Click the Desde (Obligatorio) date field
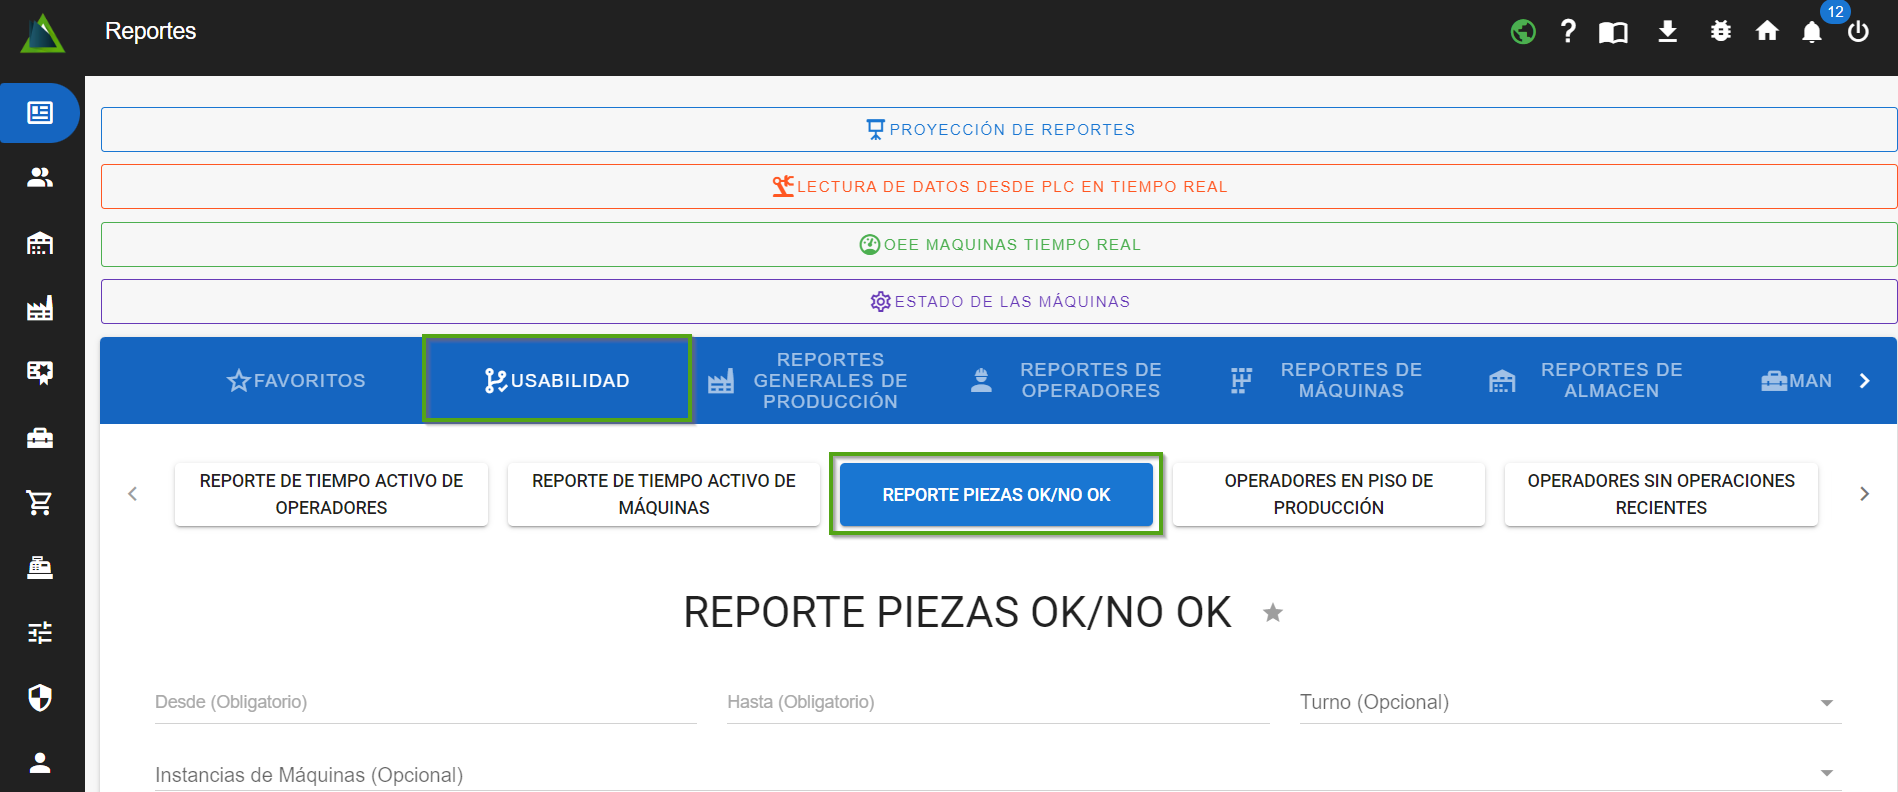This screenshot has height=792, width=1898. point(425,703)
